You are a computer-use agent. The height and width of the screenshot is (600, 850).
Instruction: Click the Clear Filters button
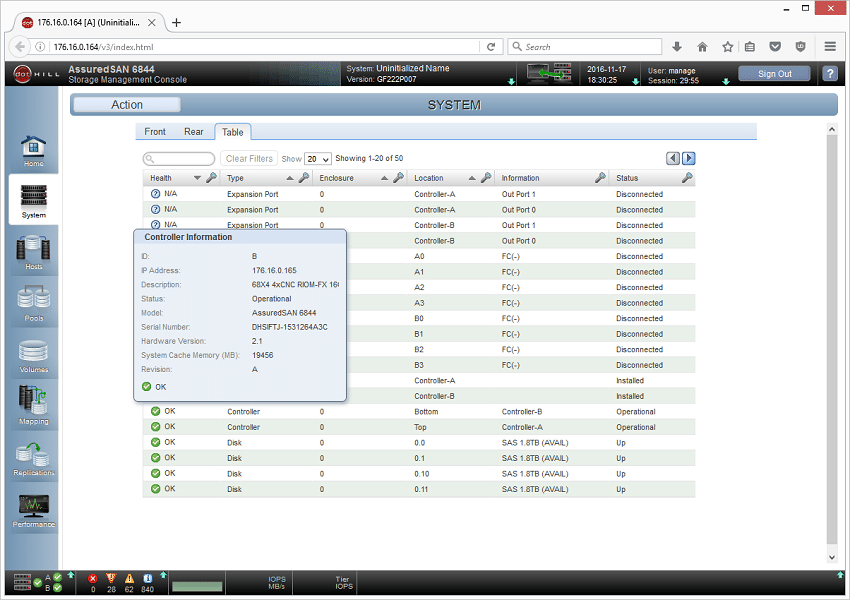pyautogui.click(x=249, y=158)
